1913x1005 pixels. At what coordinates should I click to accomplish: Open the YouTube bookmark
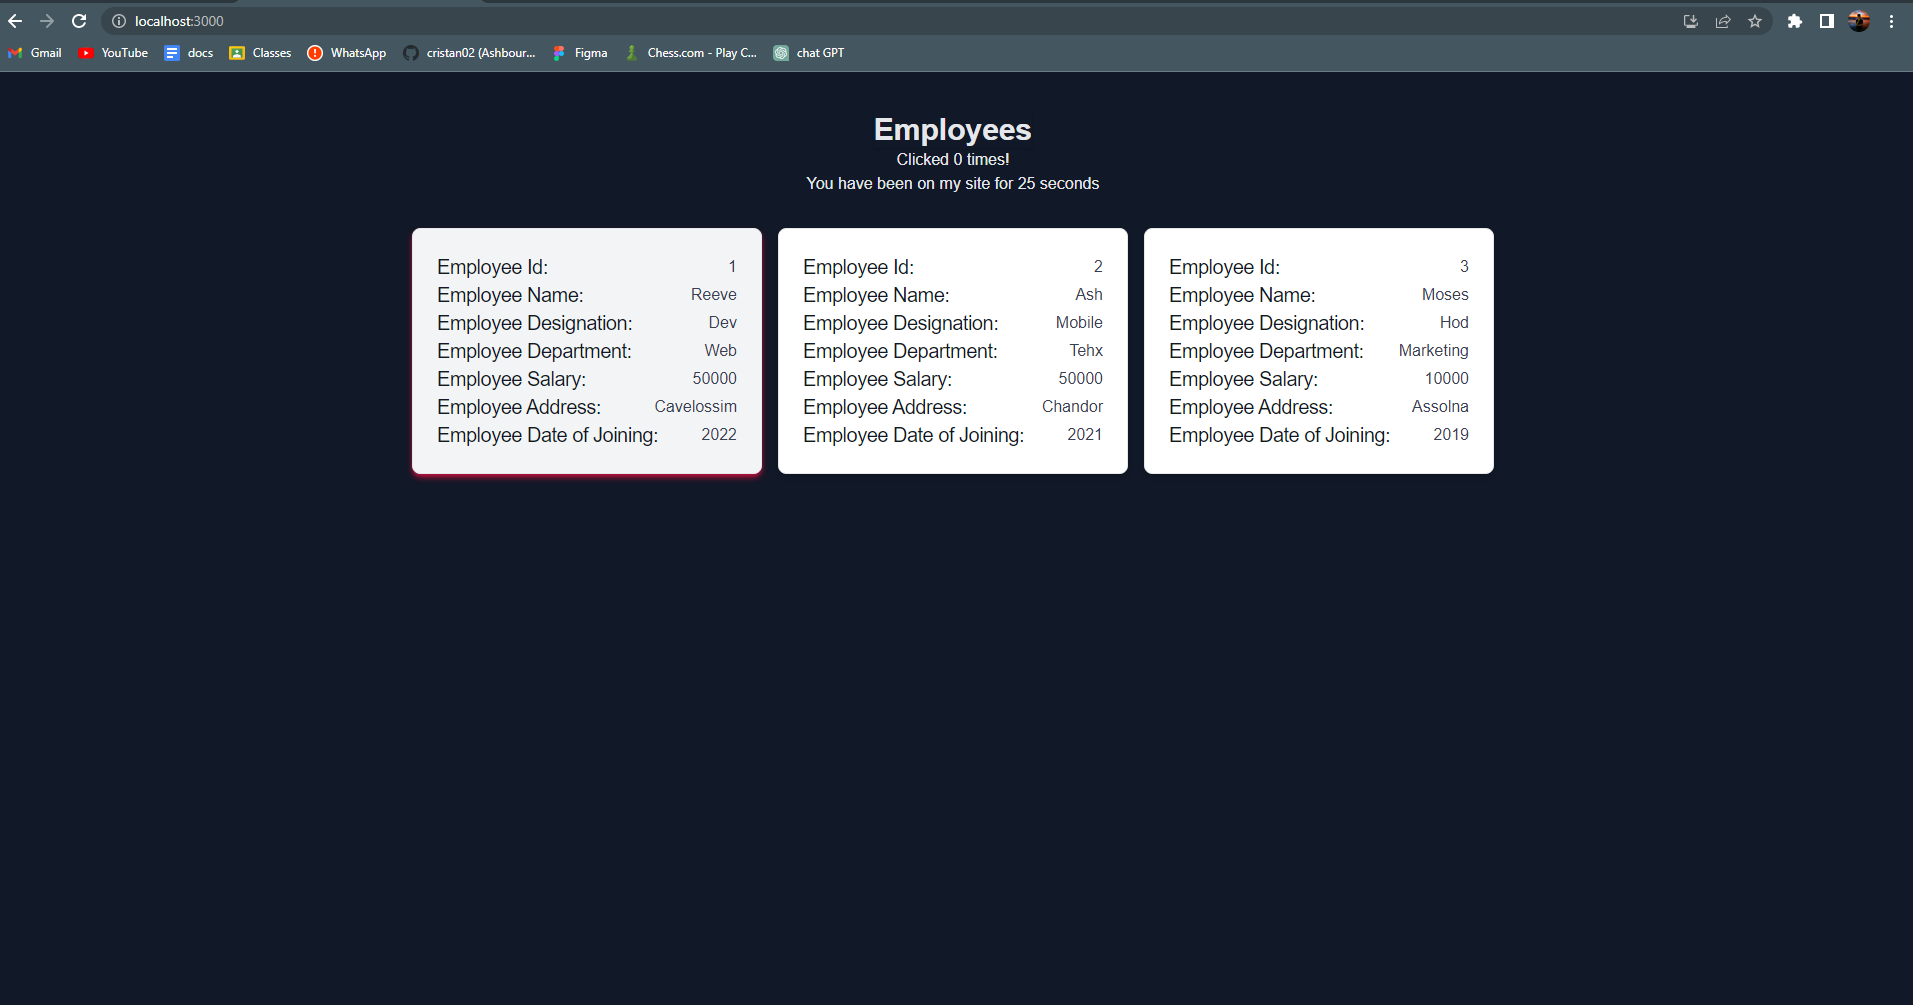coord(112,52)
